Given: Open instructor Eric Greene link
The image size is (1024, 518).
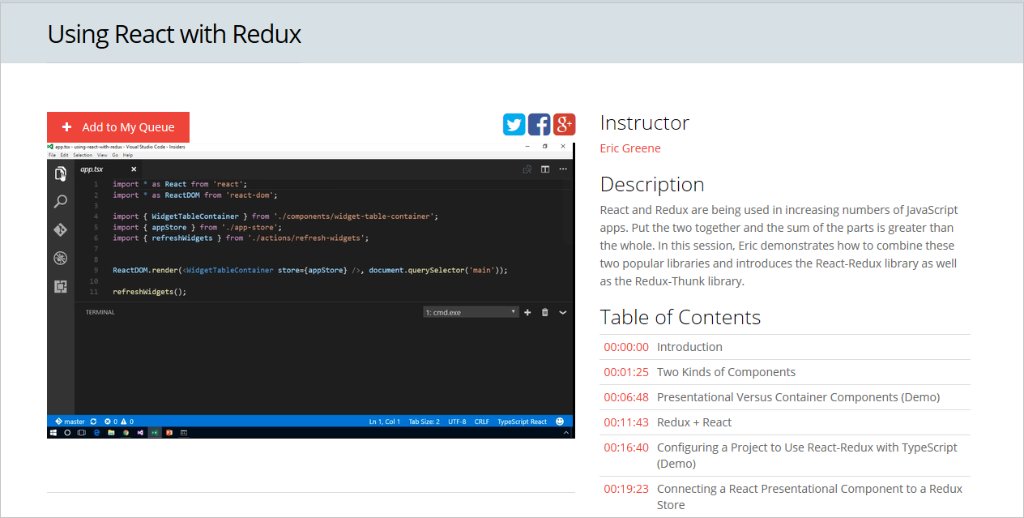Looking at the screenshot, I should [630, 148].
